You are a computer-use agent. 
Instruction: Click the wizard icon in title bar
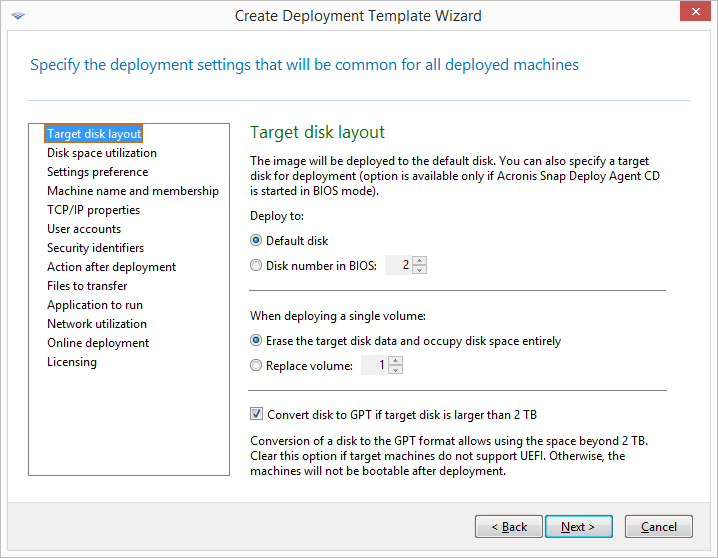click(x=17, y=17)
